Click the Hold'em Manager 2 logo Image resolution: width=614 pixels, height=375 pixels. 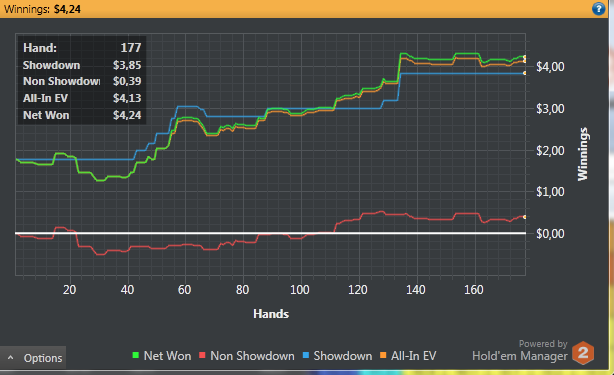(x=583, y=353)
